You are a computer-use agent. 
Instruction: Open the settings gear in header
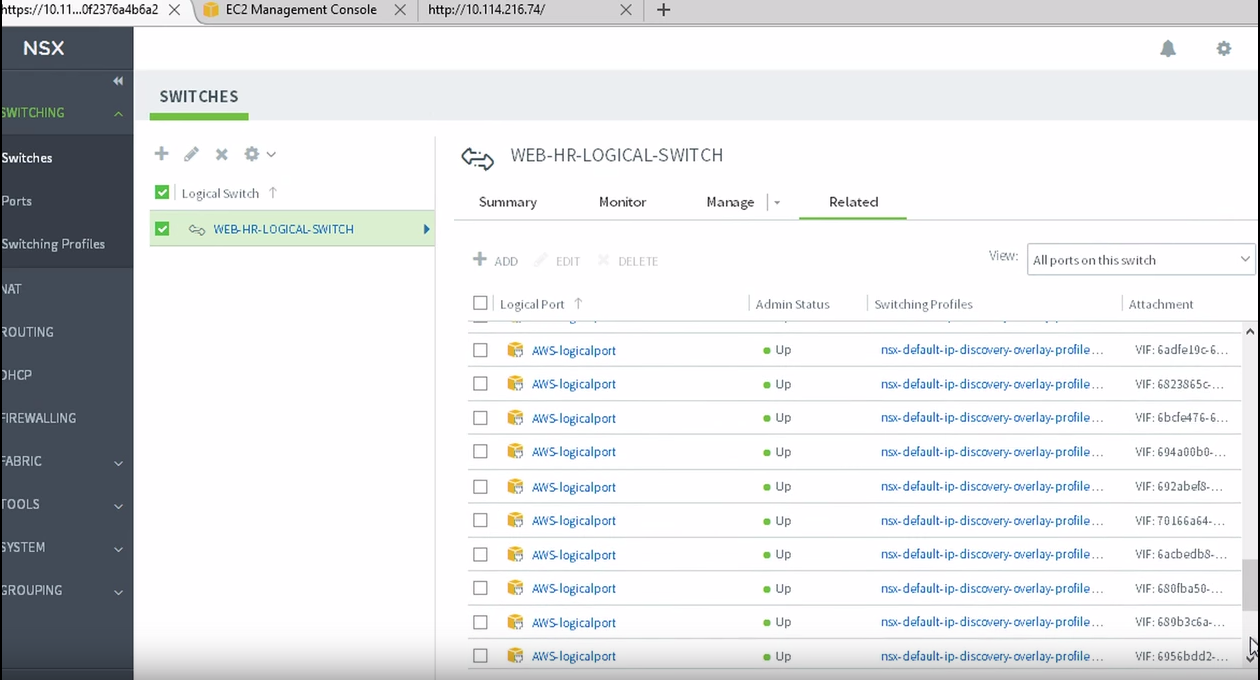point(1224,48)
